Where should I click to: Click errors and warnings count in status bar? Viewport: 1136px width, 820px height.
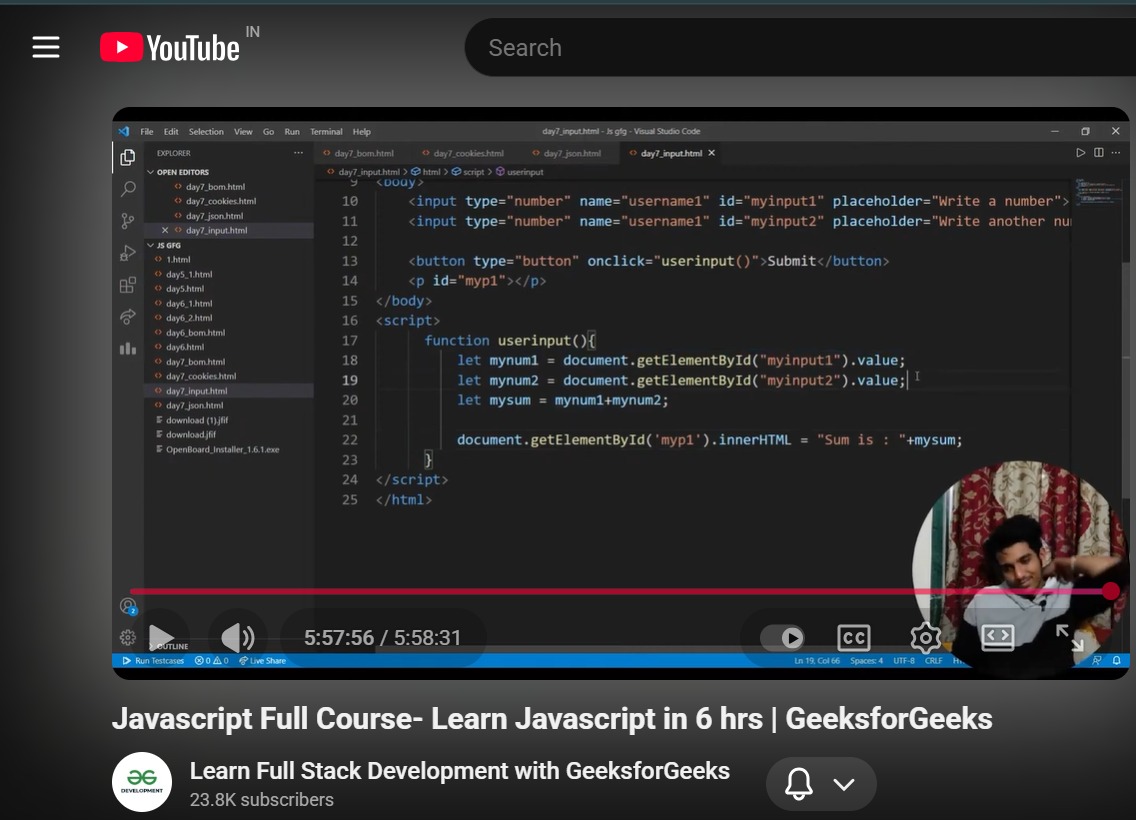tap(212, 661)
